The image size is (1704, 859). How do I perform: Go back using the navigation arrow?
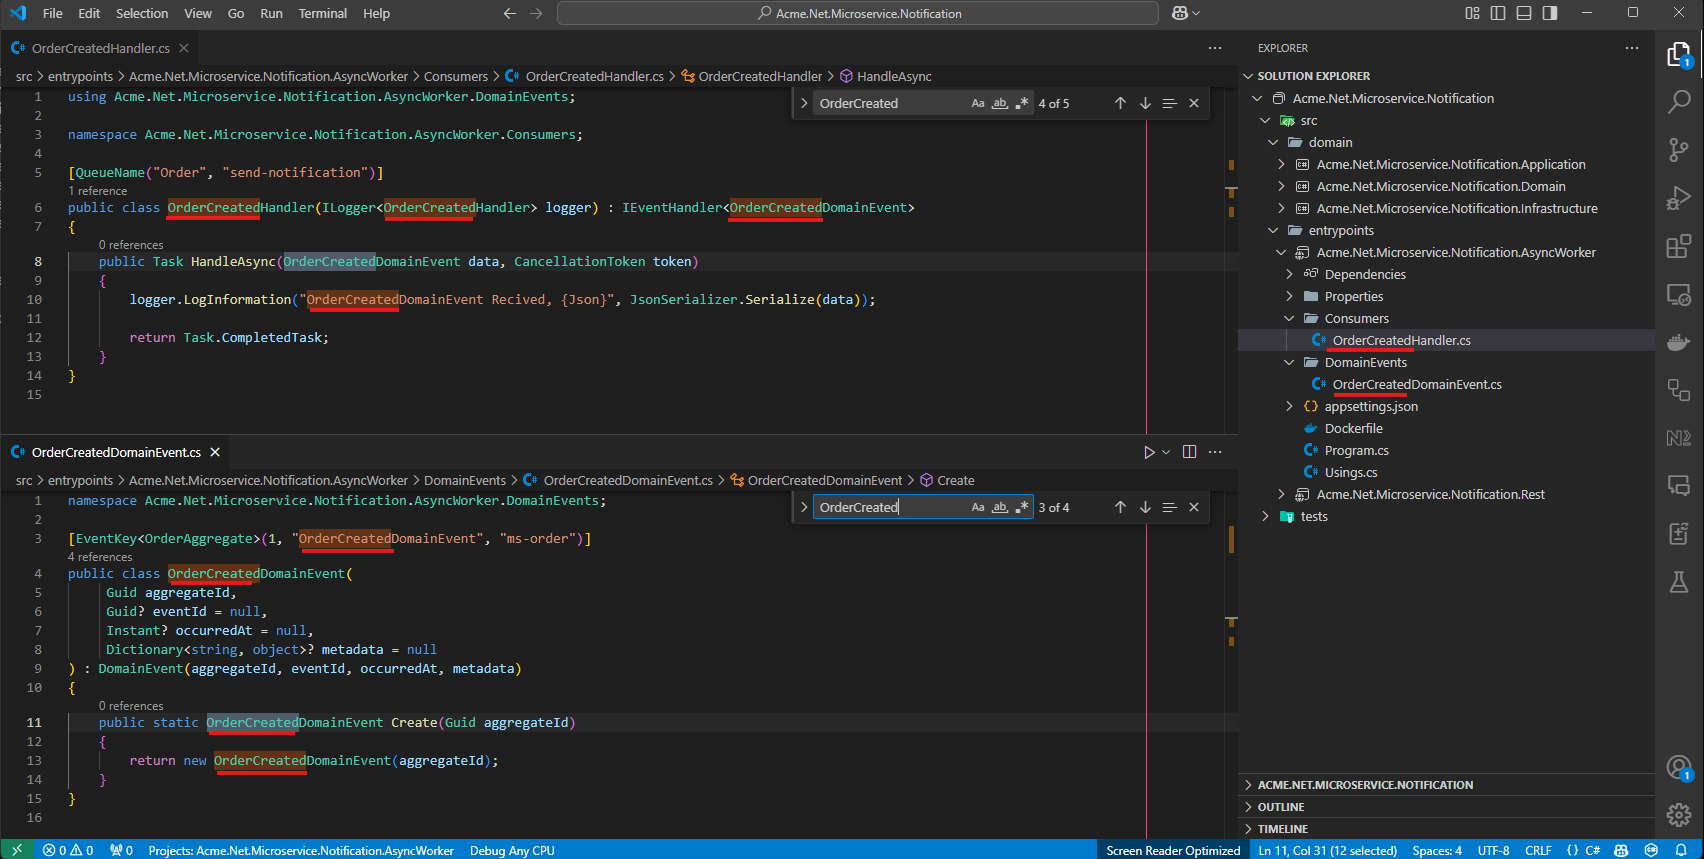[510, 13]
